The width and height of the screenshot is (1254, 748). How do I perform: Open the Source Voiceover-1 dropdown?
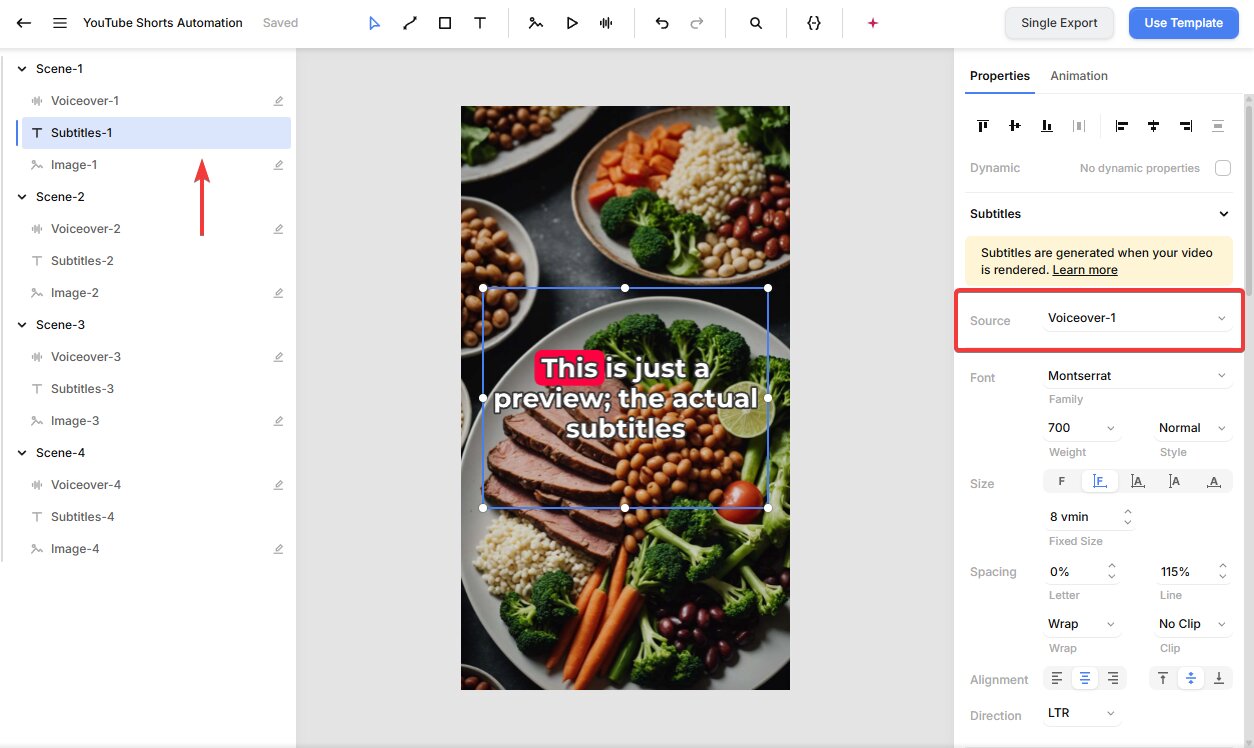point(1137,318)
